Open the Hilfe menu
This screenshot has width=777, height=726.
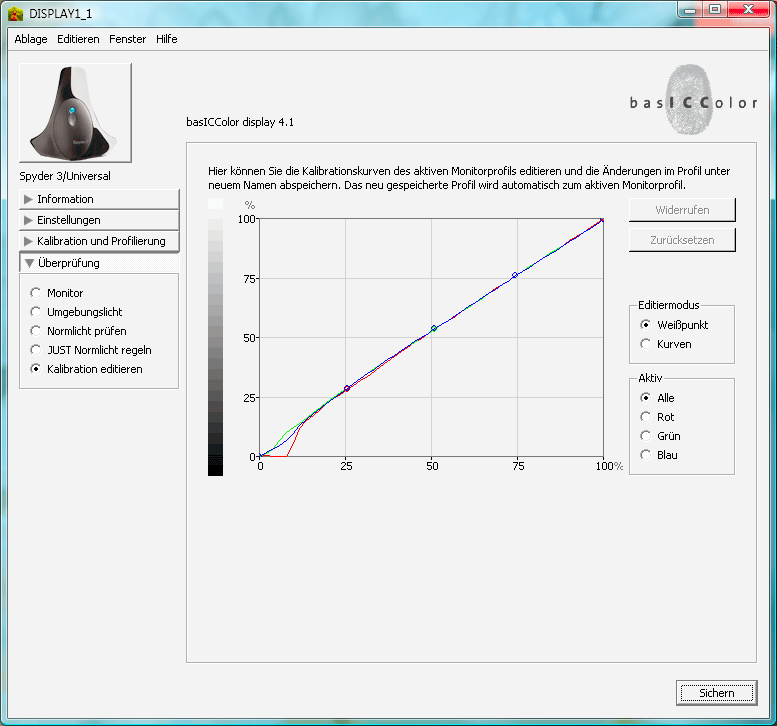tap(166, 39)
